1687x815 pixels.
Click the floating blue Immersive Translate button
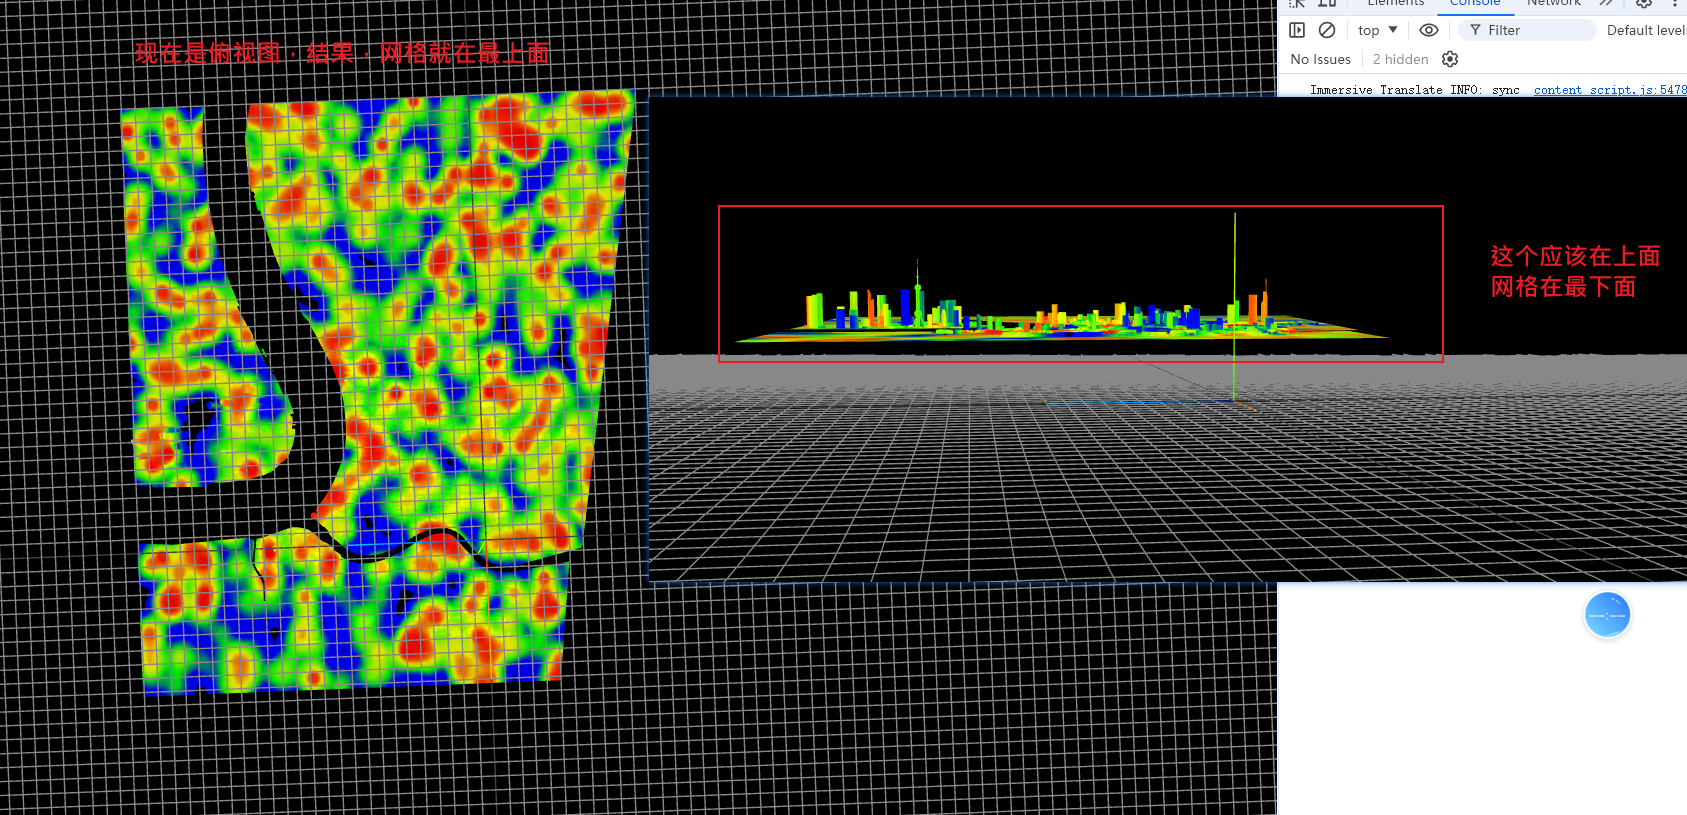pyautogui.click(x=1607, y=615)
